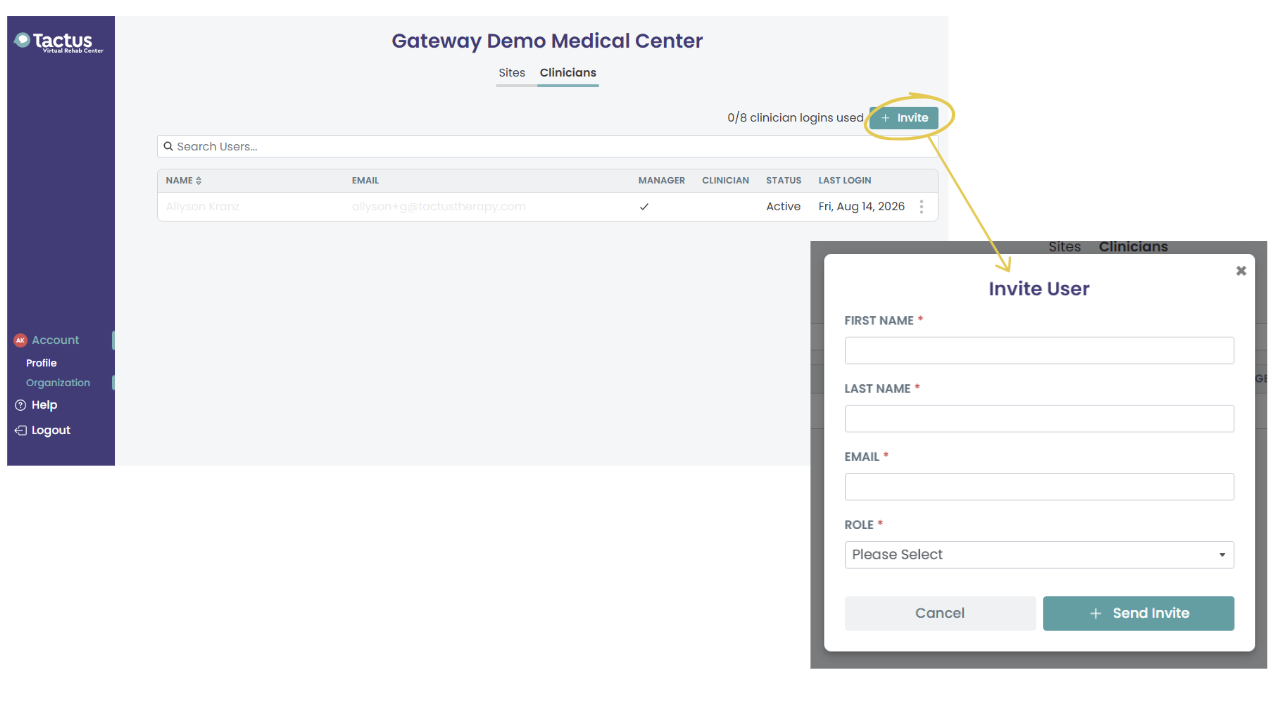Select the Clinicians tab
Viewport: 1286px width, 702px height.
(x=568, y=73)
